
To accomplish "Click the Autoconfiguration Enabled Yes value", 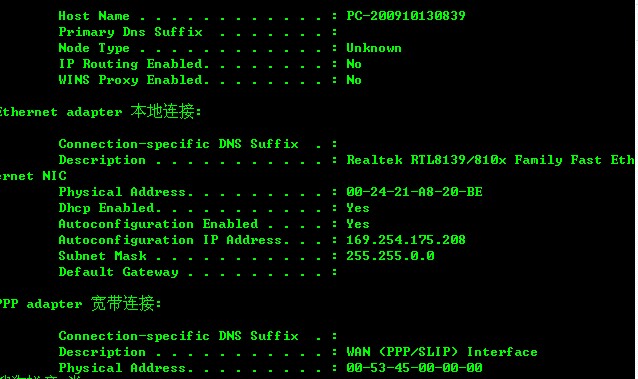I will click(358, 224).
